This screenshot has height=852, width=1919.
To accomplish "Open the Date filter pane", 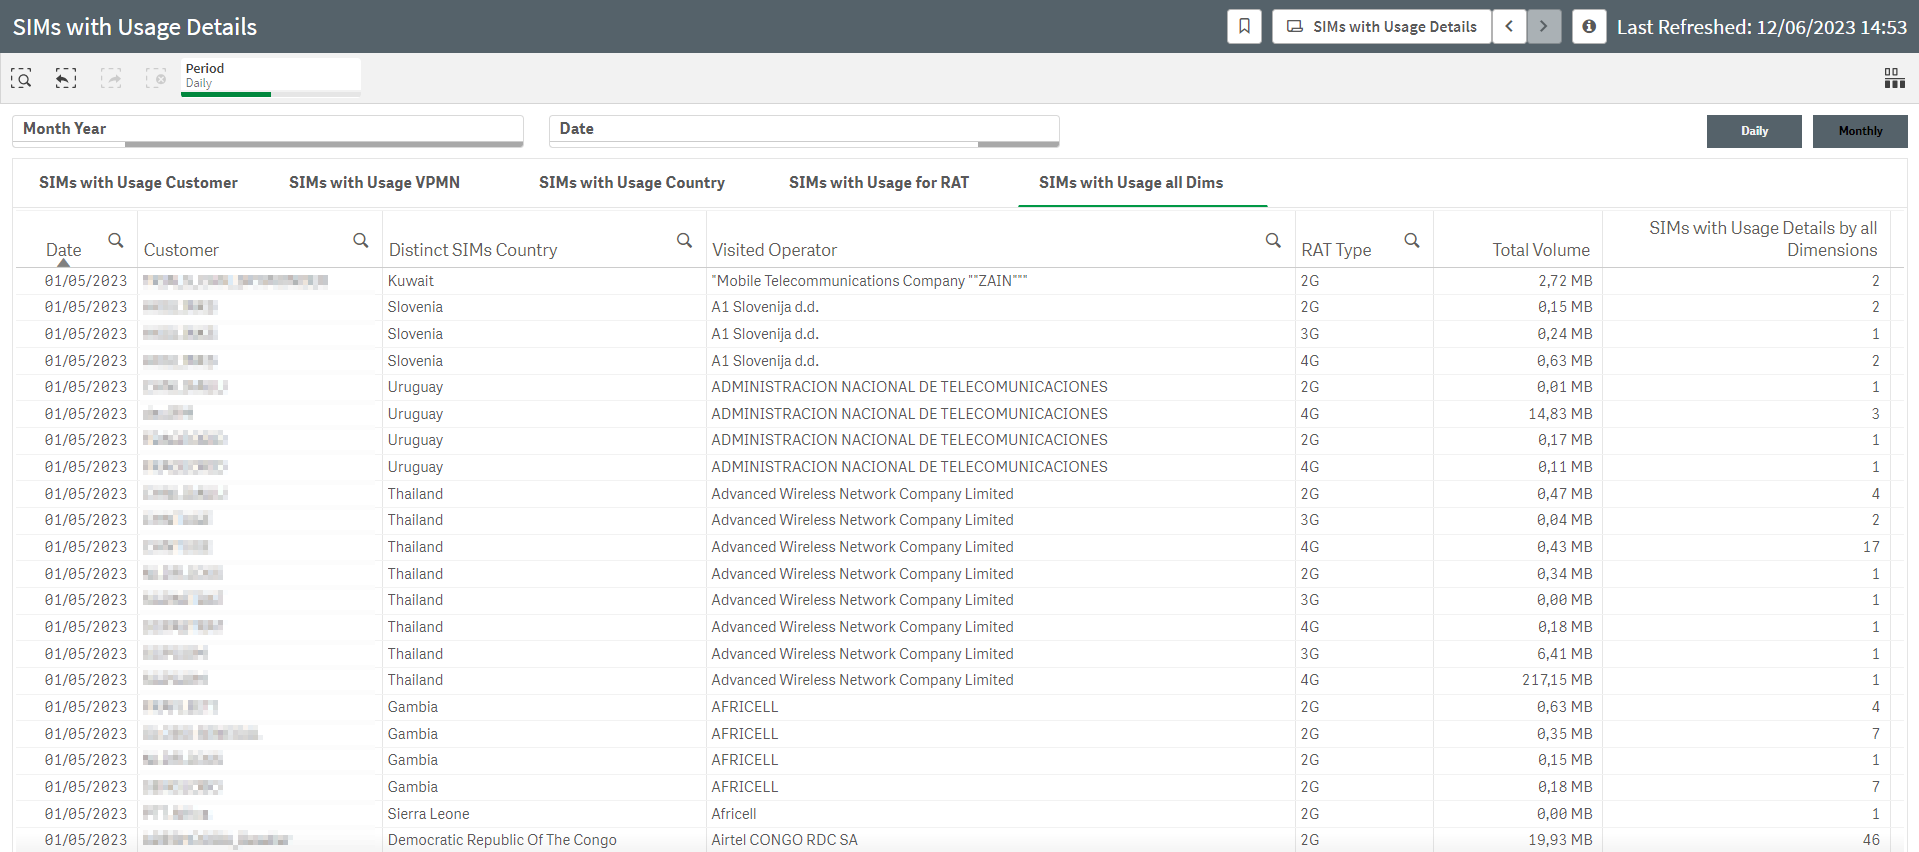I will [x=803, y=129].
